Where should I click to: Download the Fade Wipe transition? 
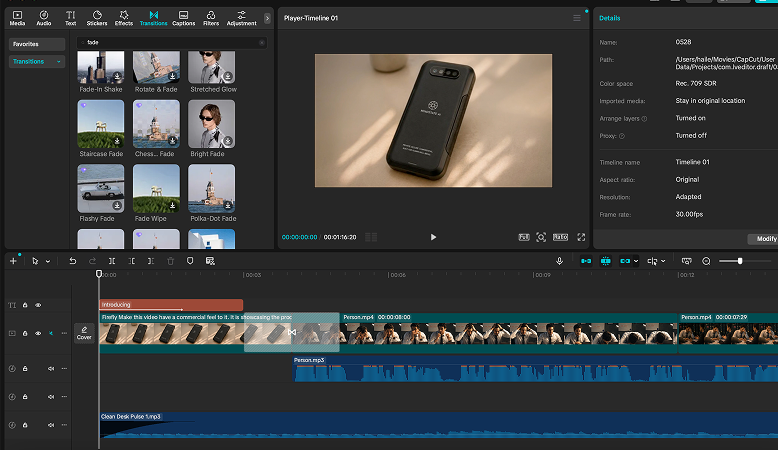point(172,205)
